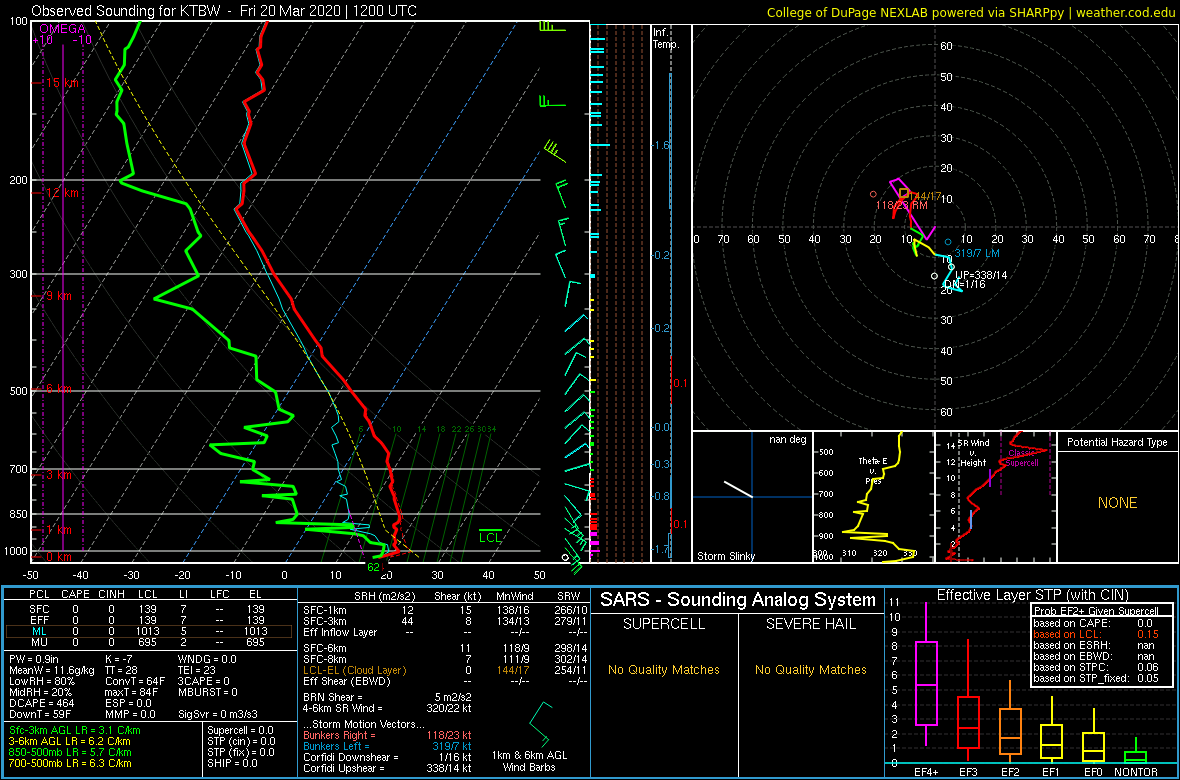This screenshot has width=1180, height=780.
Task: Click the 'SARS - Sounding Analog System' heading
Action: coord(738,600)
